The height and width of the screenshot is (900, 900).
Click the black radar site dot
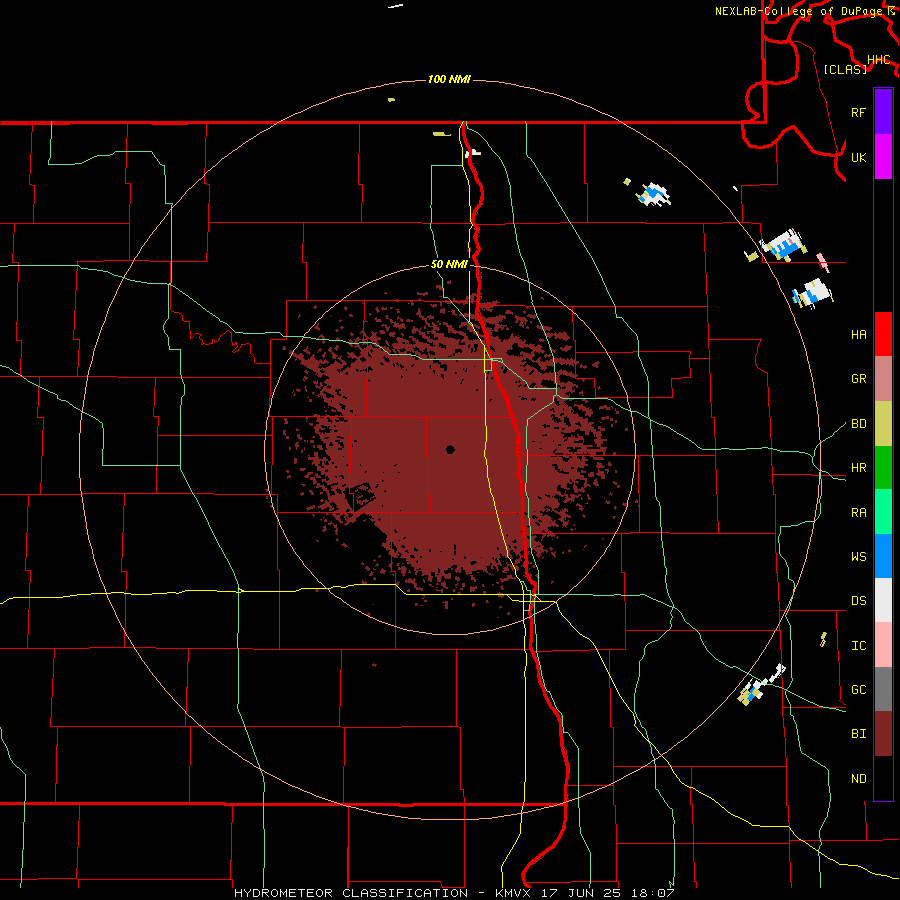point(450,449)
